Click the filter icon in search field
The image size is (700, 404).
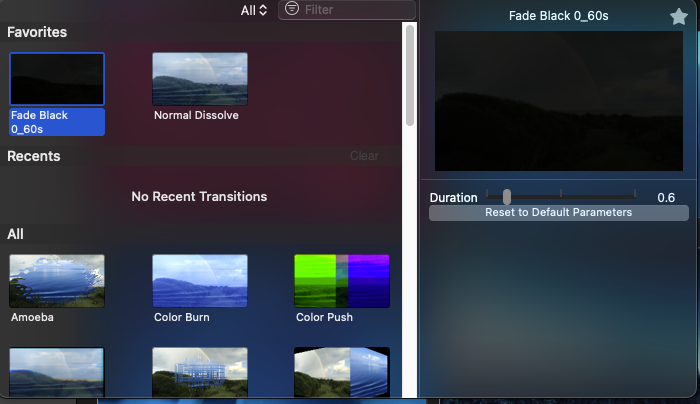pos(292,8)
